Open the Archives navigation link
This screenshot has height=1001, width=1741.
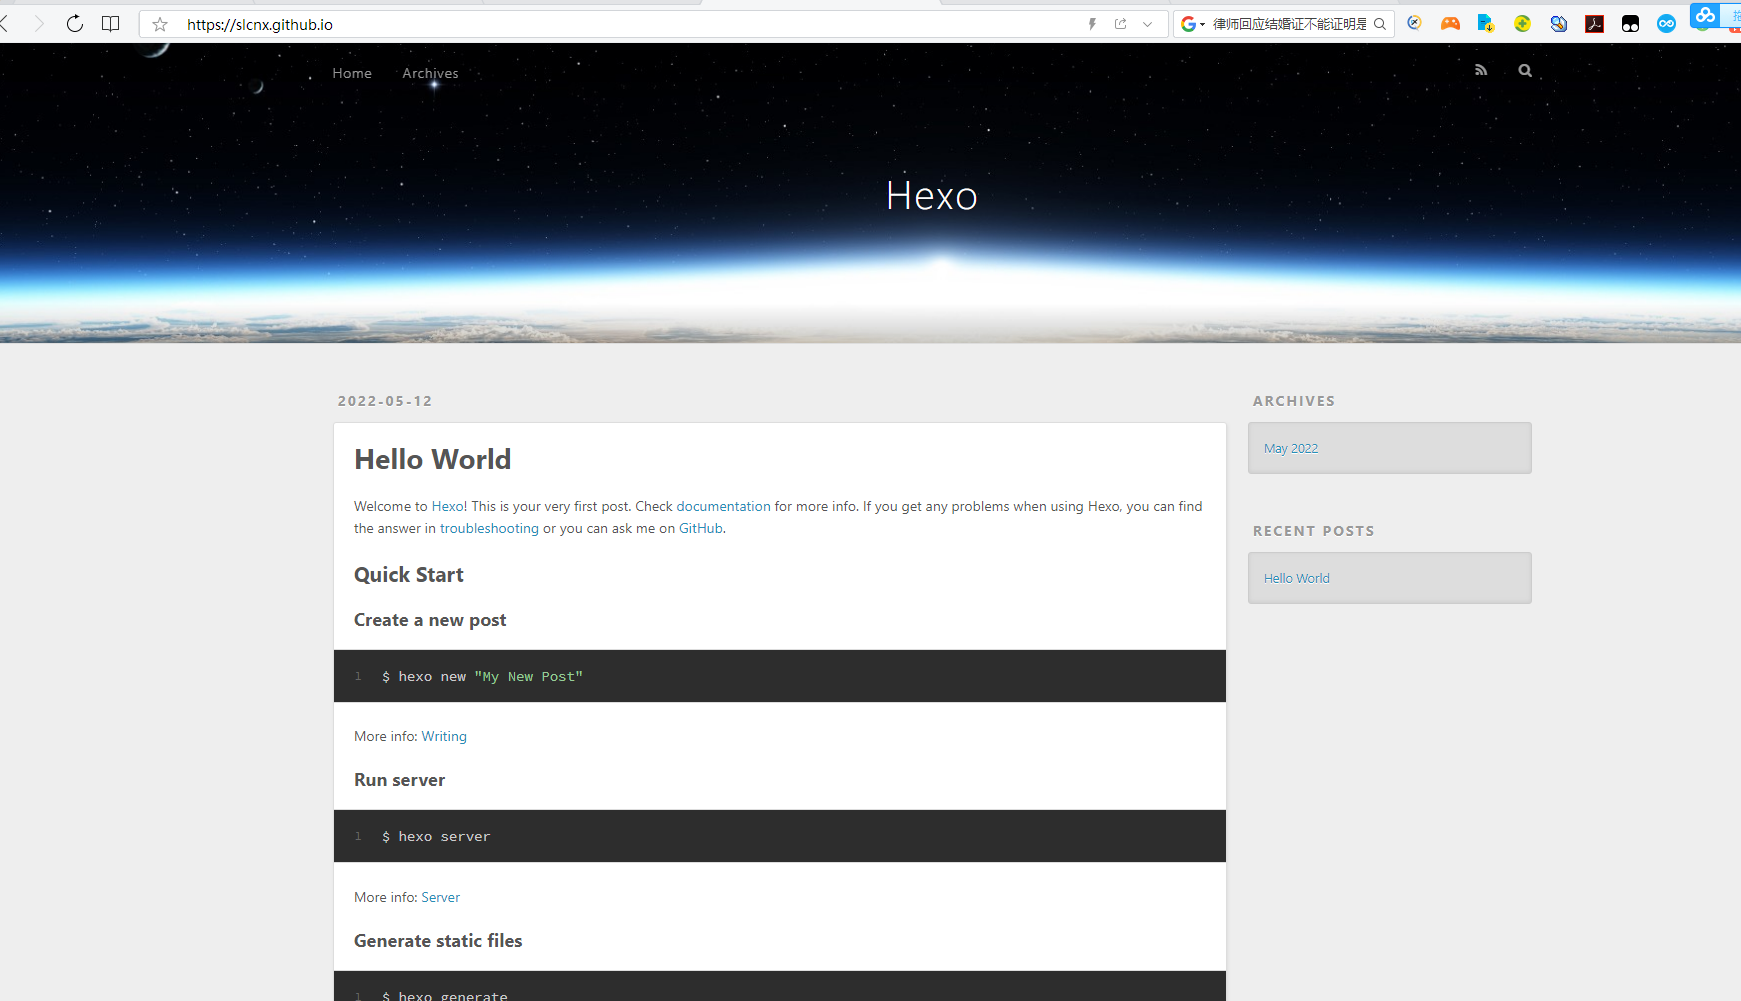pyautogui.click(x=430, y=73)
